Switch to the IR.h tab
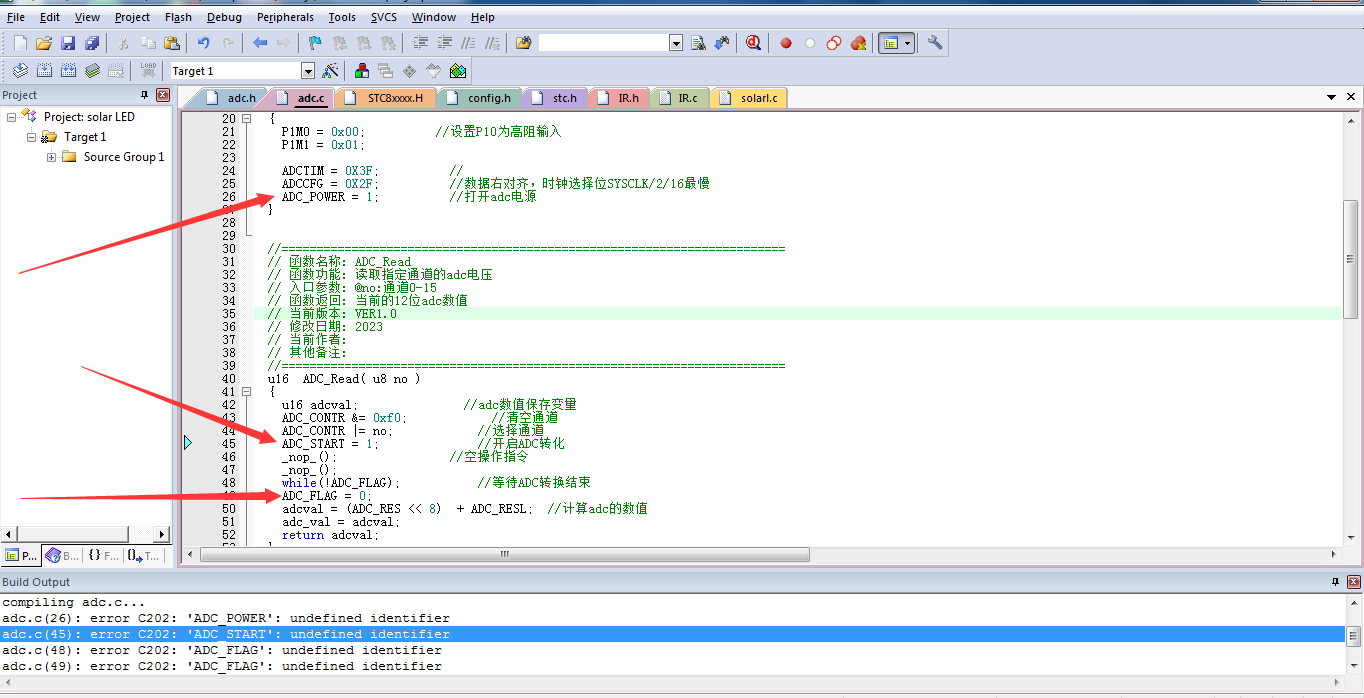The width and height of the screenshot is (1364, 698). [620, 98]
